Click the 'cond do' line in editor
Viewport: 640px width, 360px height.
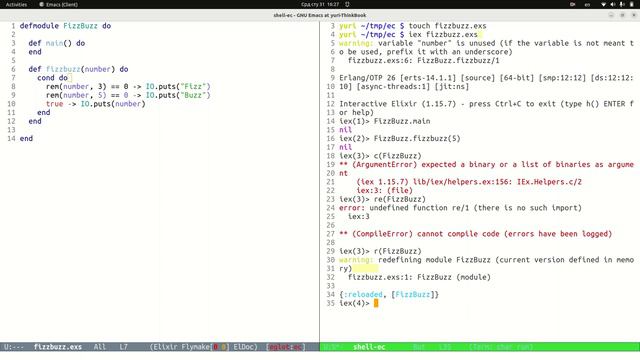52,78
